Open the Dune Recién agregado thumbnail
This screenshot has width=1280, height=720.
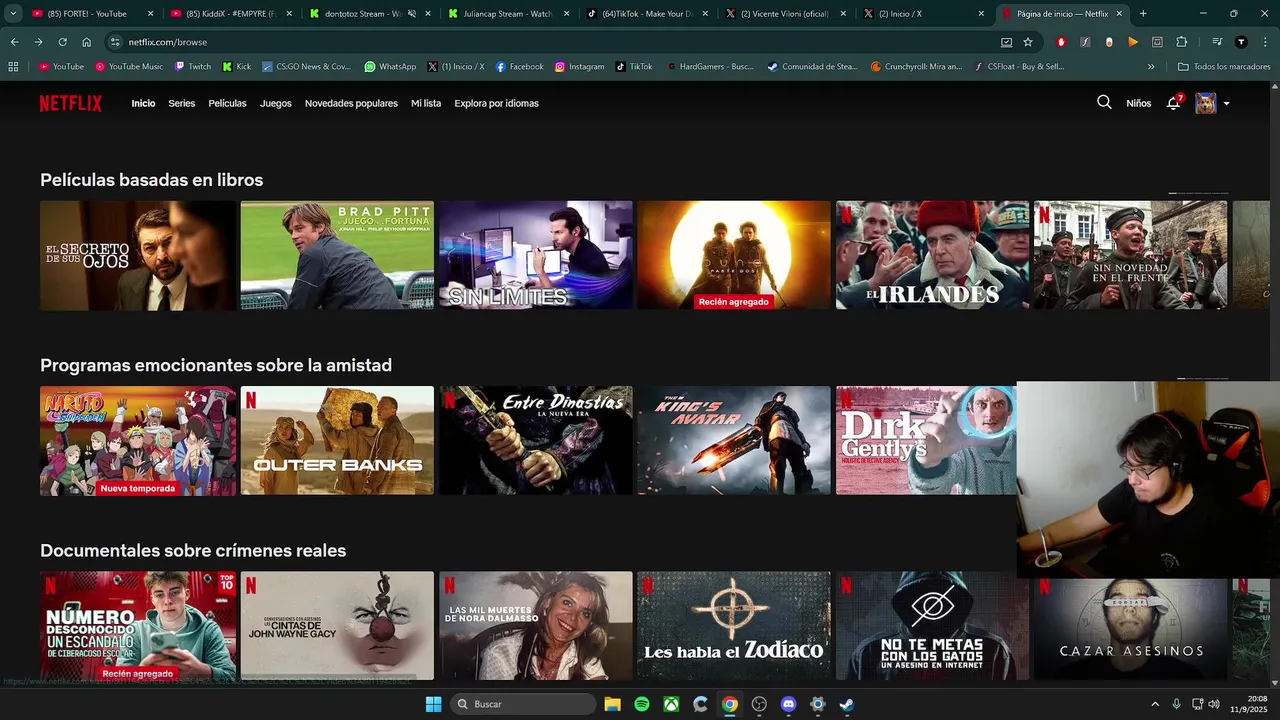pos(734,255)
